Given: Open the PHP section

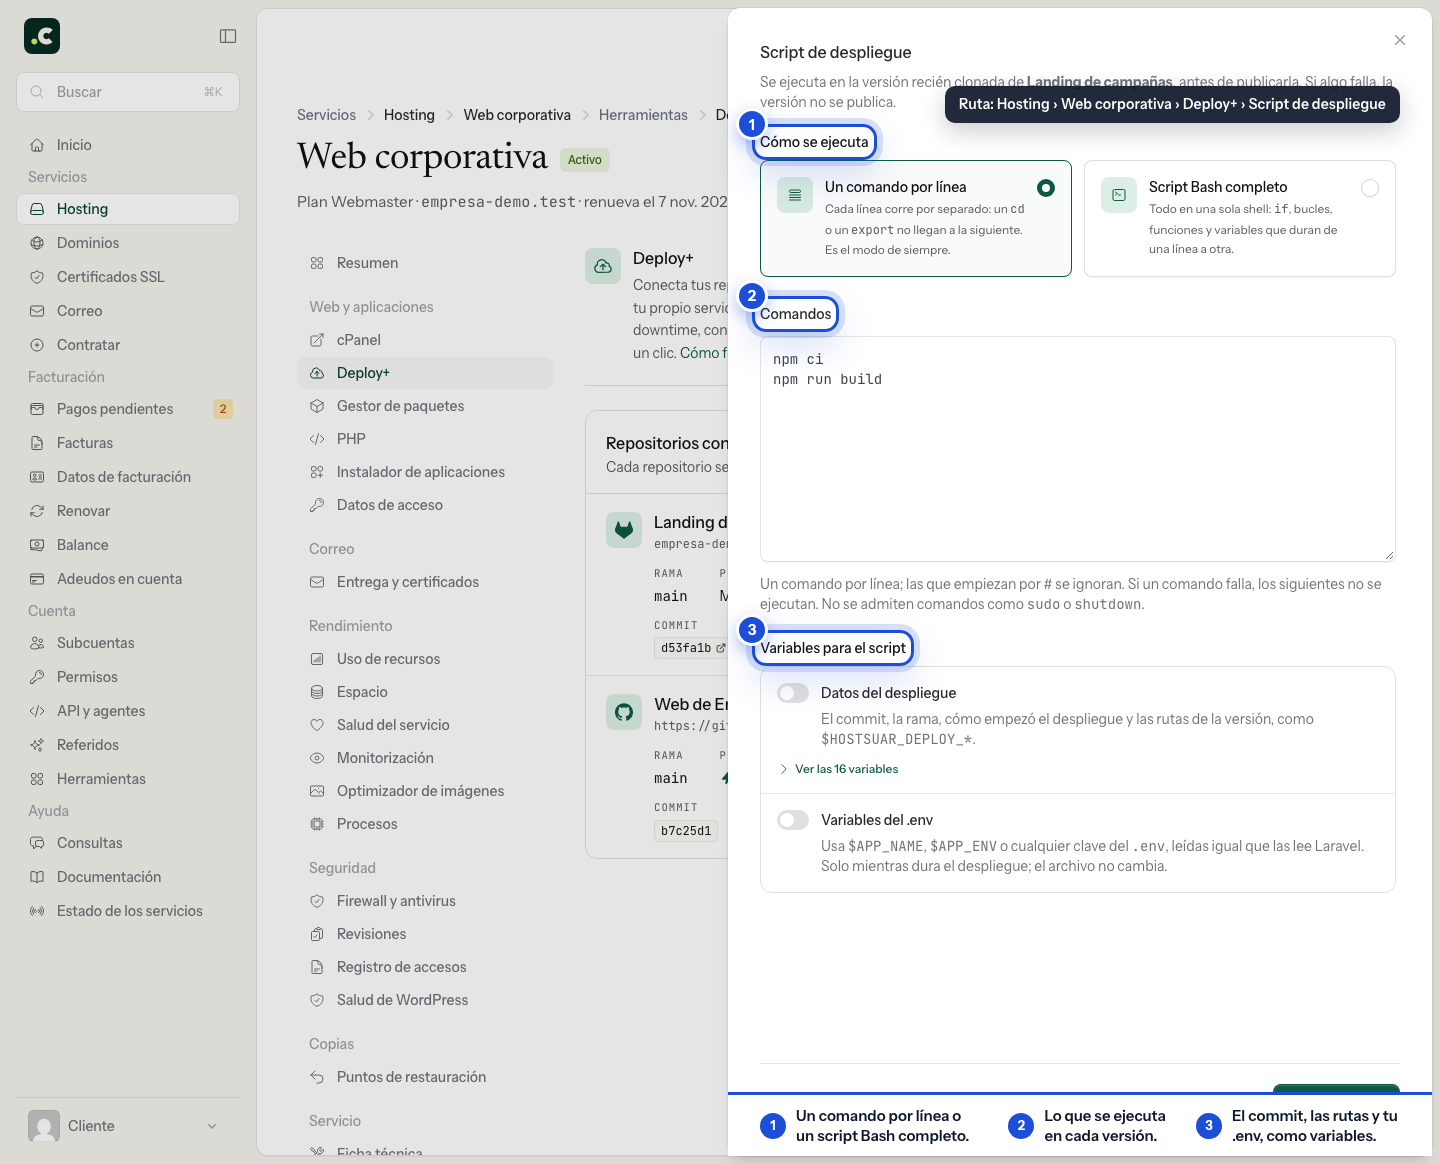Looking at the screenshot, I should [425, 439].
